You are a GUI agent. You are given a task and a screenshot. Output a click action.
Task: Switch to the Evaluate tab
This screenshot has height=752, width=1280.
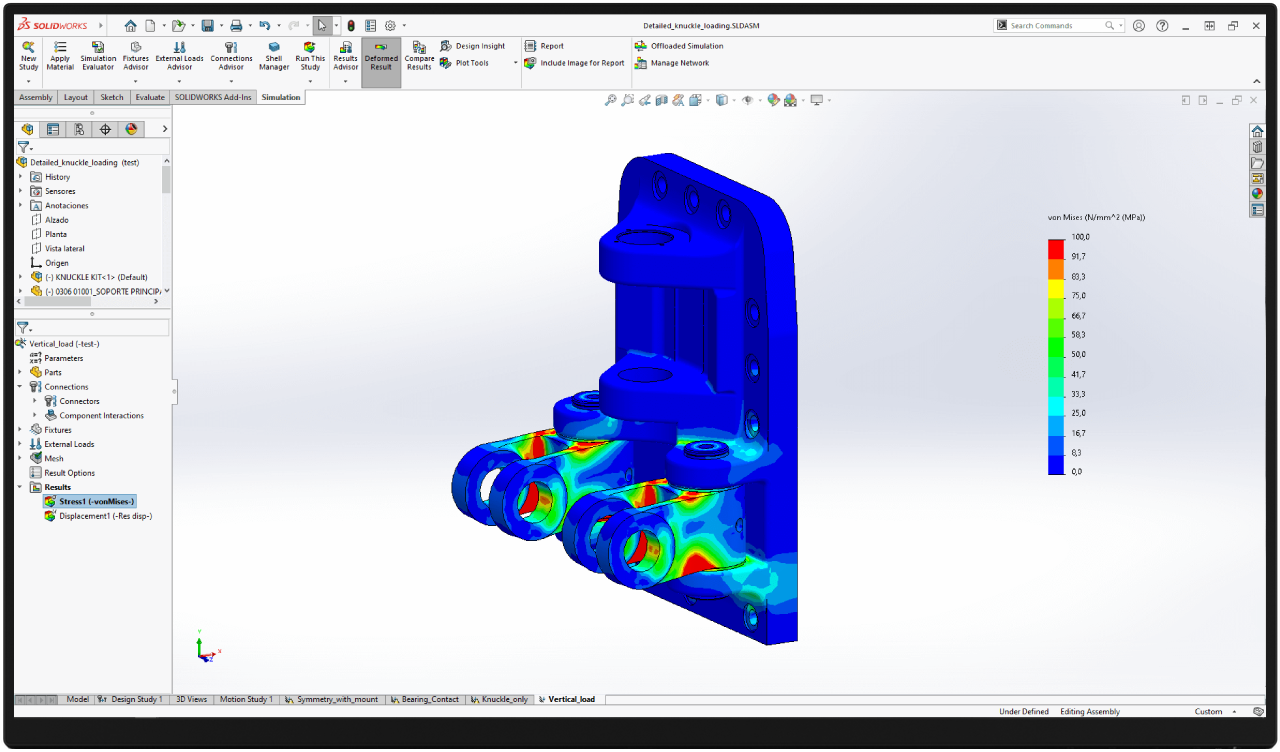(150, 97)
